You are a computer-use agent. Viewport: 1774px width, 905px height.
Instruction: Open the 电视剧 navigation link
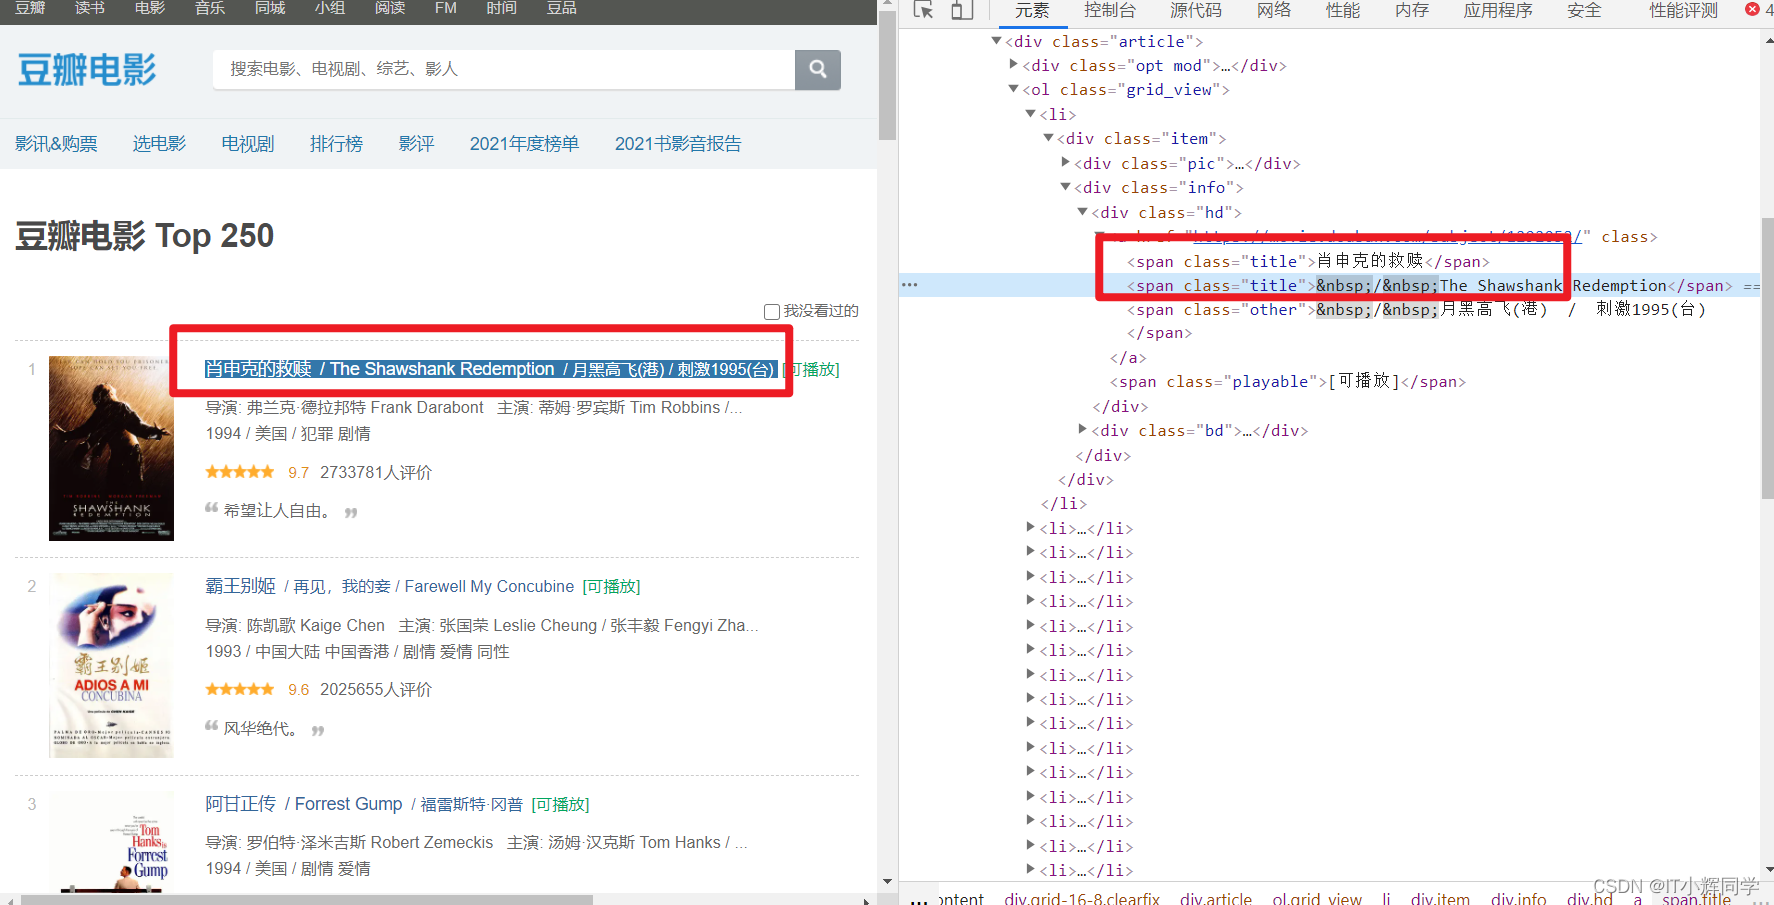(248, 144)
